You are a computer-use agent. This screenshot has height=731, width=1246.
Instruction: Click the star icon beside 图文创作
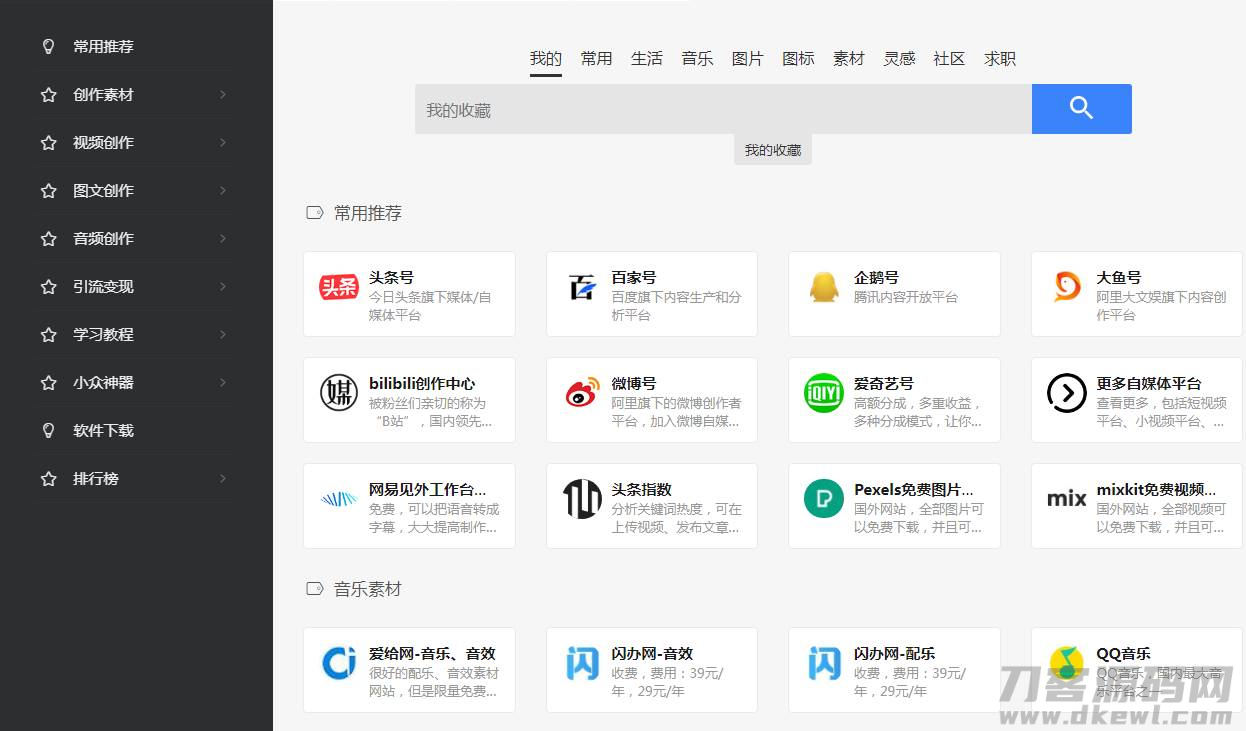(x=48, y=190)
